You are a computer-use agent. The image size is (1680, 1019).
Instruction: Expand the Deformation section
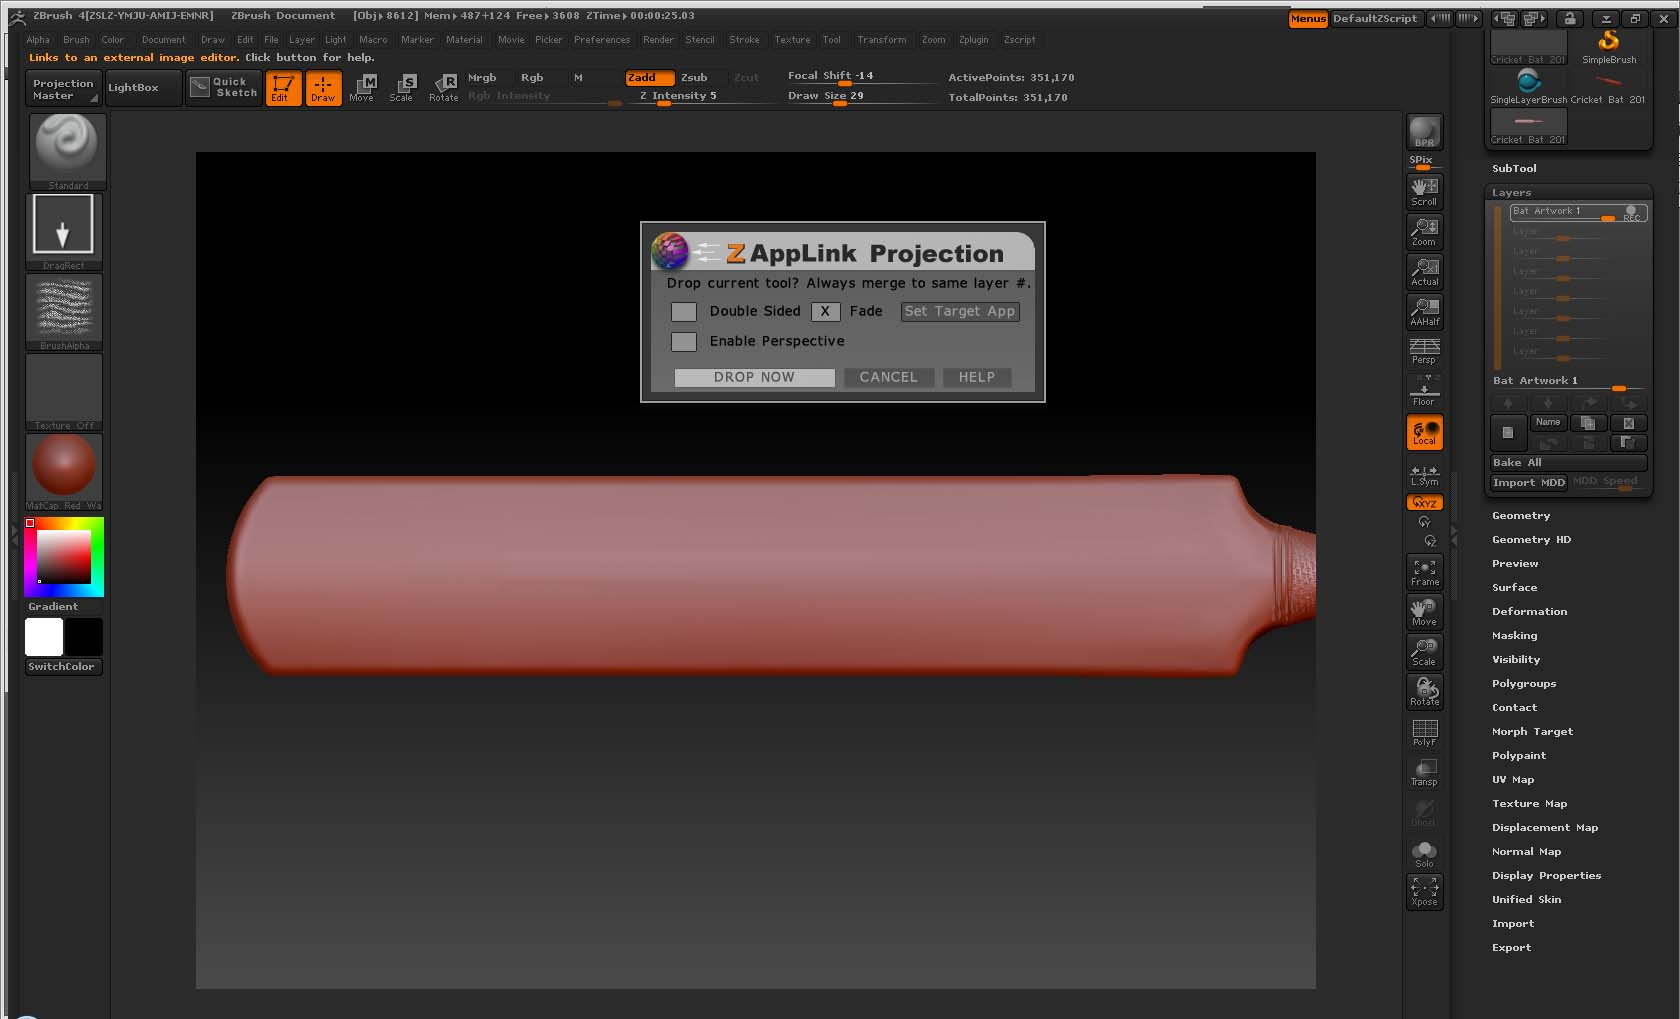coord(1529,612)
